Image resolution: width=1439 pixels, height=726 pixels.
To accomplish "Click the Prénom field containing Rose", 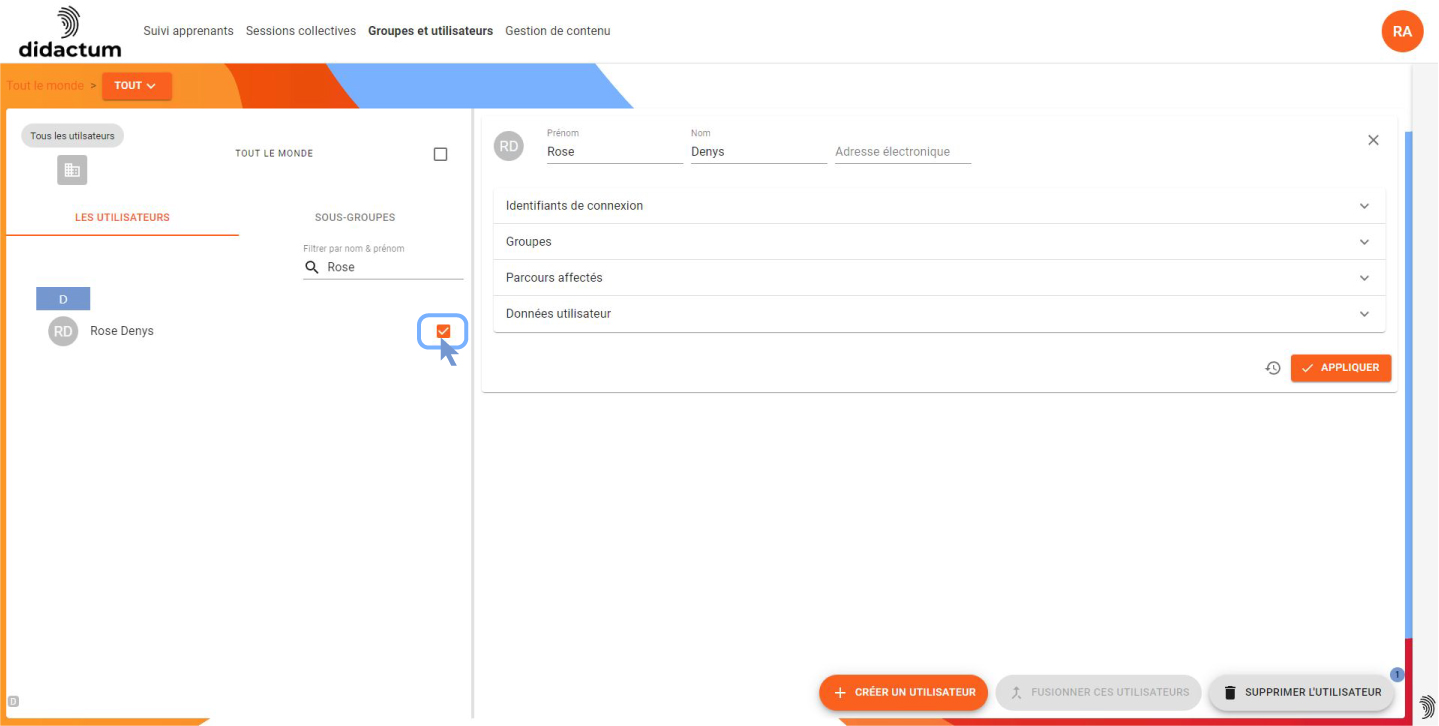I will click(x=615, y=152).
